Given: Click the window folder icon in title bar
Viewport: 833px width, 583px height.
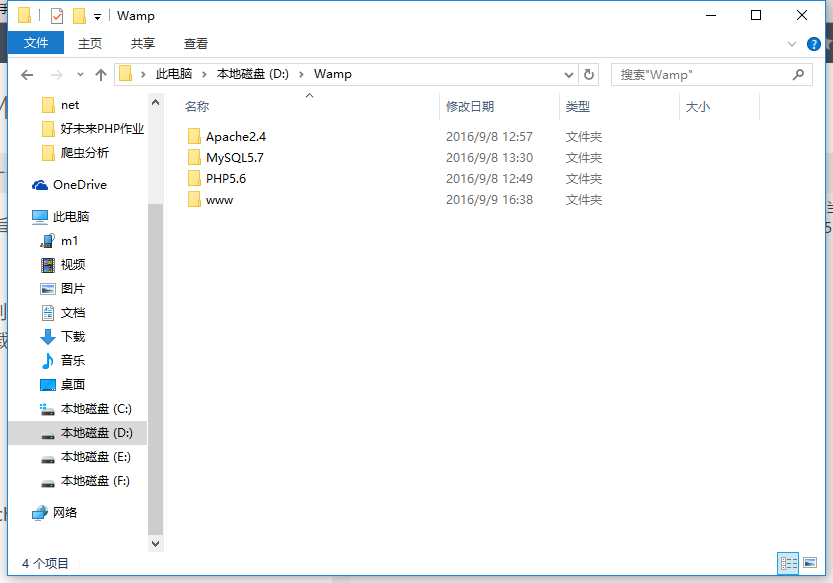Looking at the screenshot, I should [x=24, y=16].
